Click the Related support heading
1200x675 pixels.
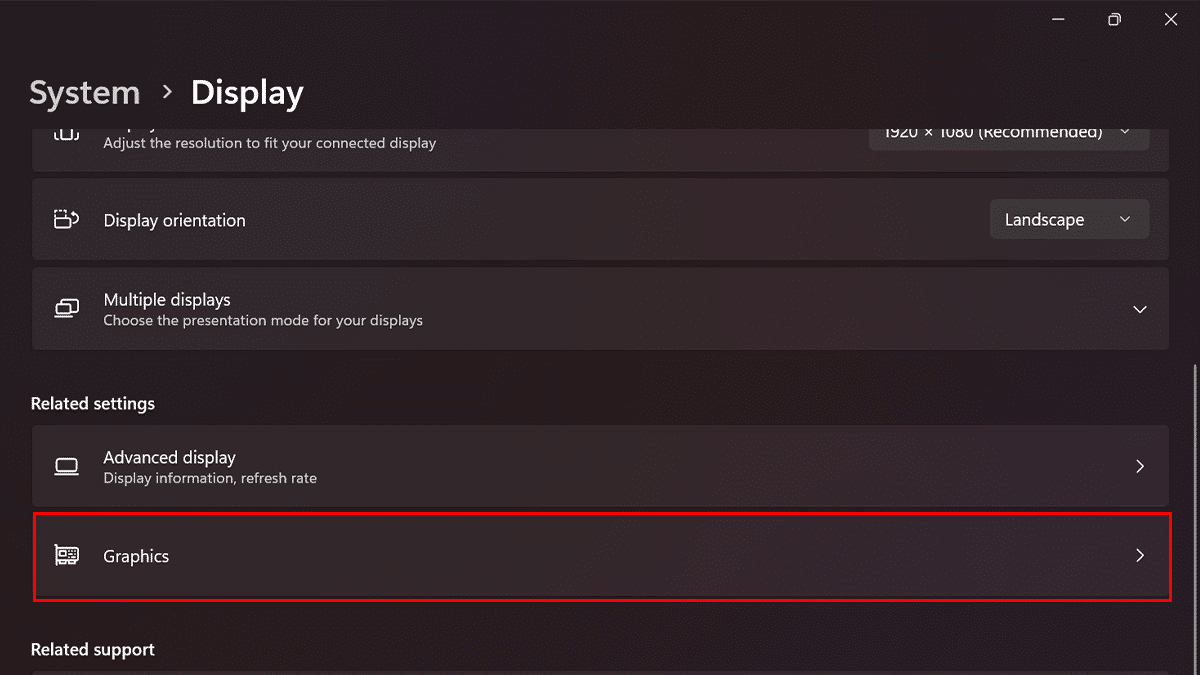click(92, 649)
